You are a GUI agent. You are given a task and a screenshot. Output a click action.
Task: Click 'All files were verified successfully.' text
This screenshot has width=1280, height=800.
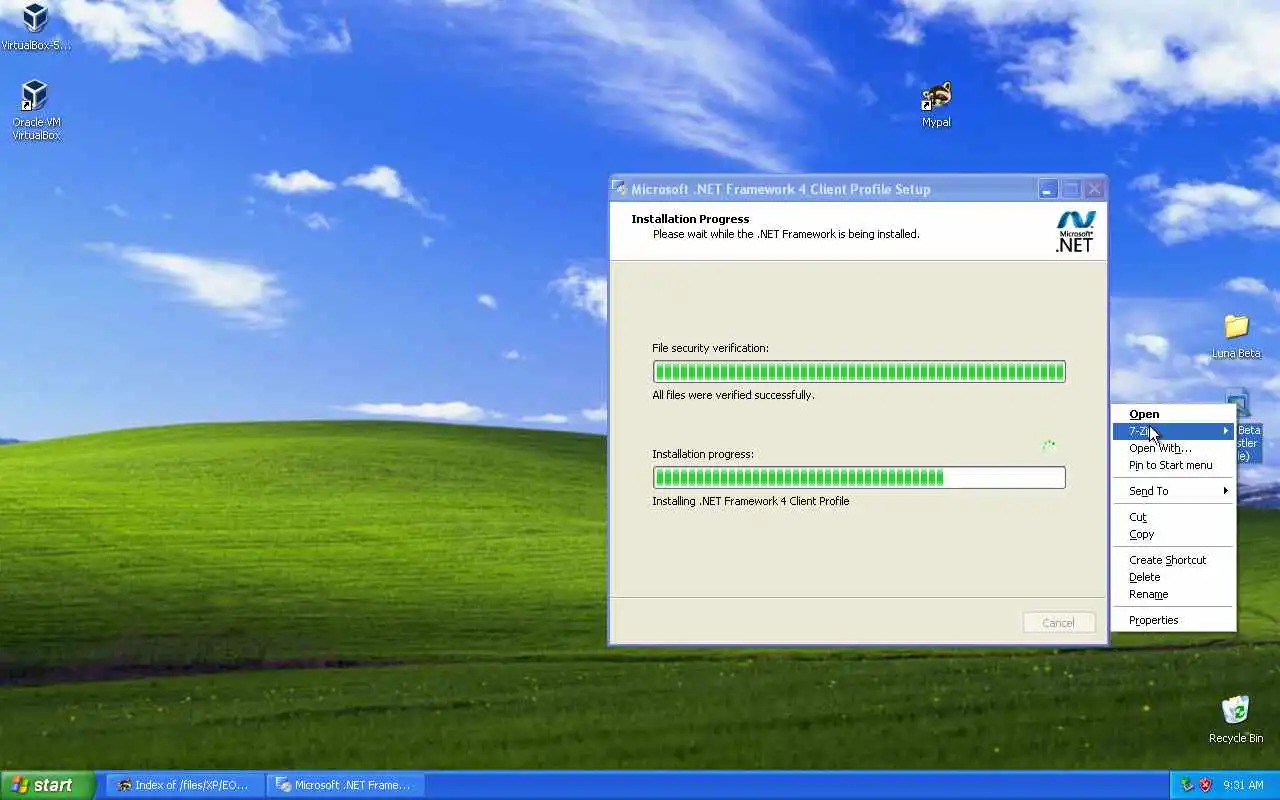coord(733,395)
